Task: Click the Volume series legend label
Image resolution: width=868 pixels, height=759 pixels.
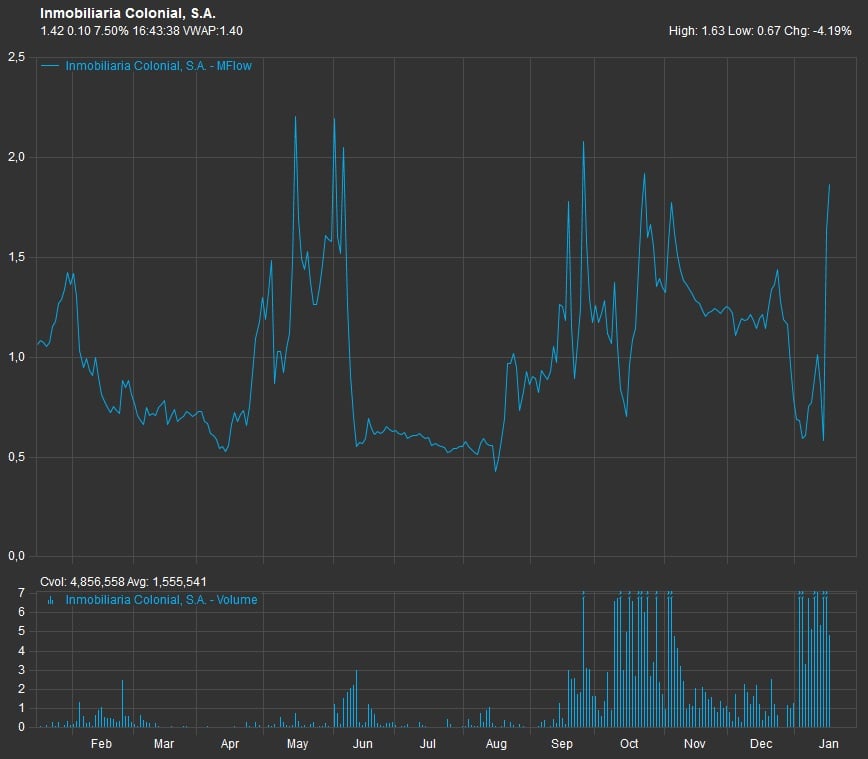Action: (161, 600)
